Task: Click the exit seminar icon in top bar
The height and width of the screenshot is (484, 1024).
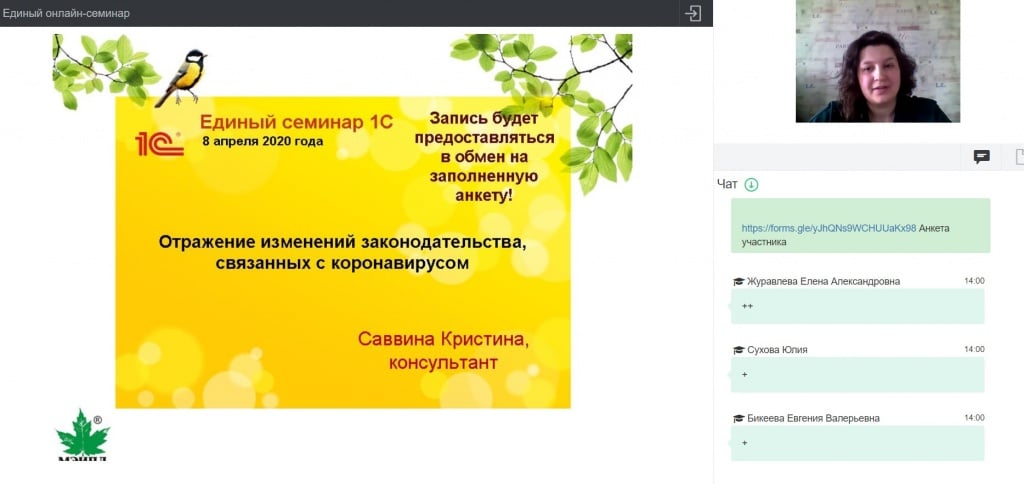Action: click(693, 13)
